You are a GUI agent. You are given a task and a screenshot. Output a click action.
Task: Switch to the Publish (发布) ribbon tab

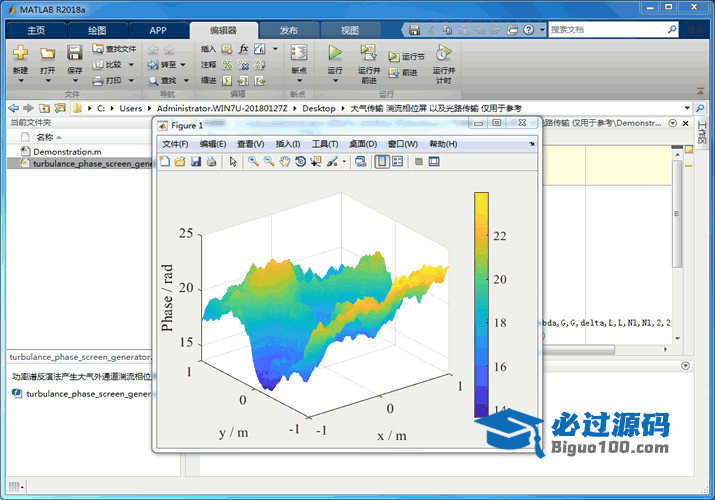pyautogui.click(x=289, y=31)
